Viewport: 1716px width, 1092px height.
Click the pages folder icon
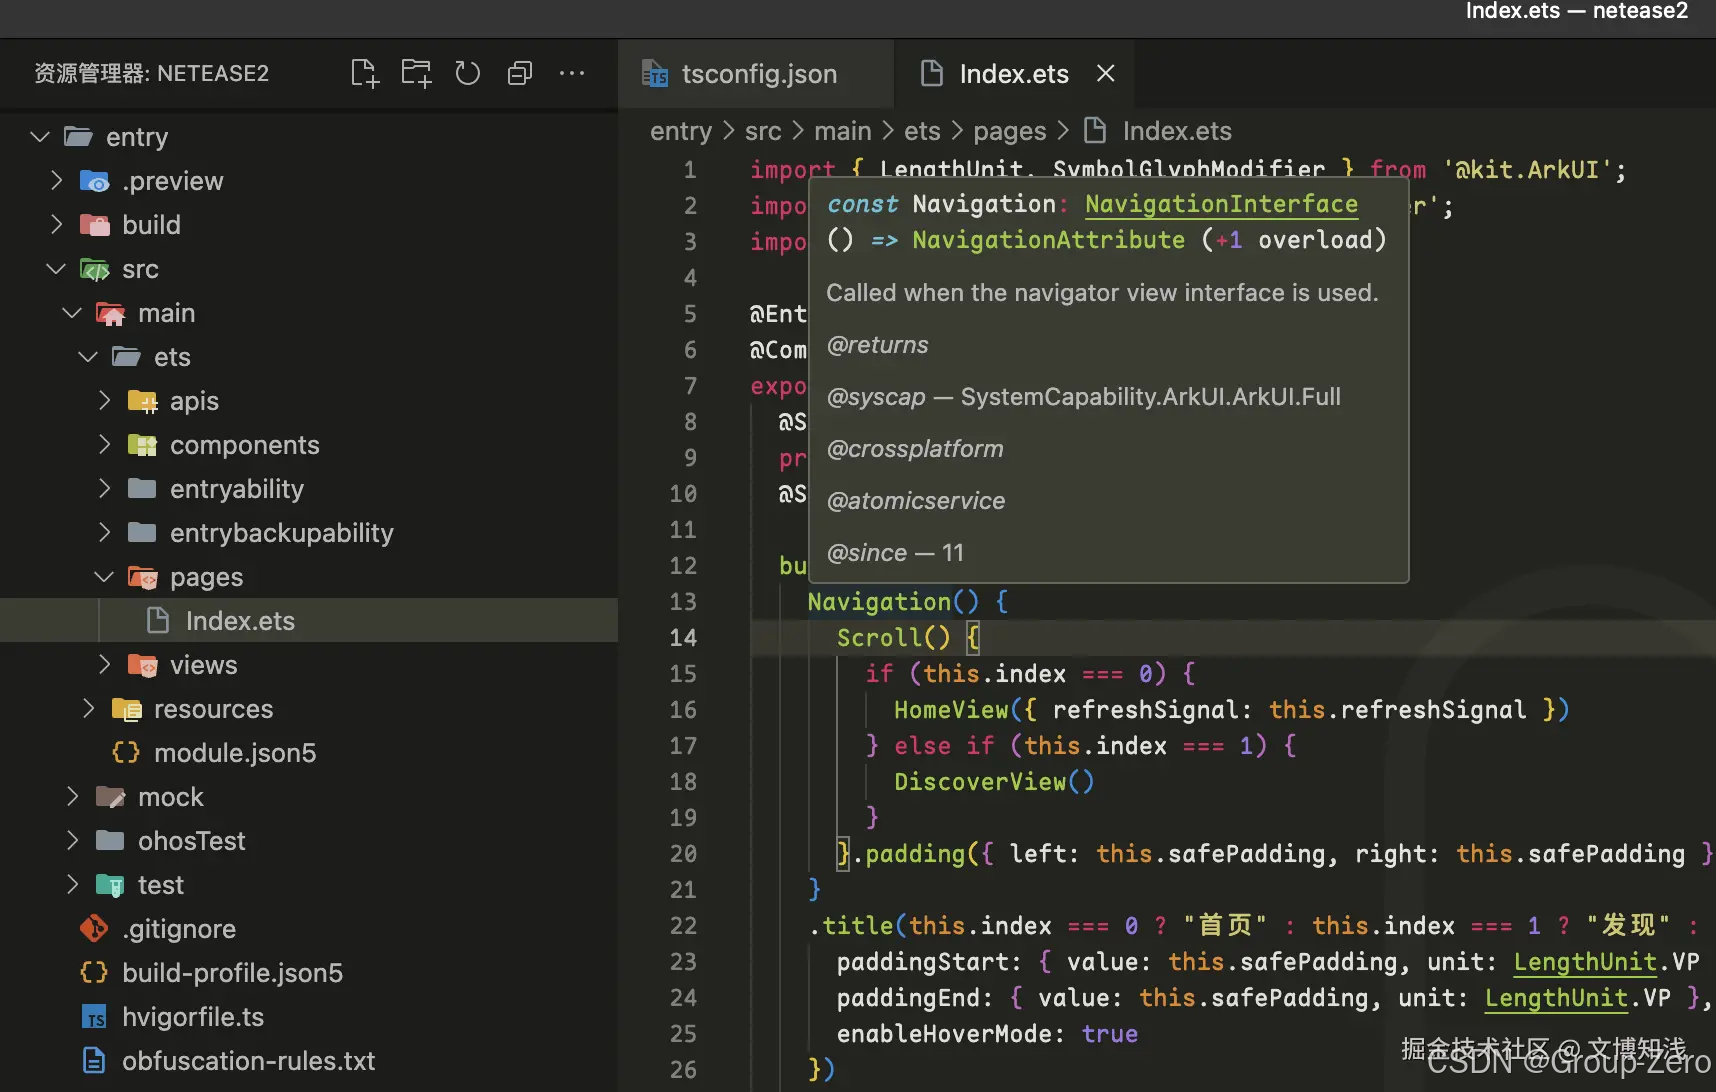(x=142, y=577)
